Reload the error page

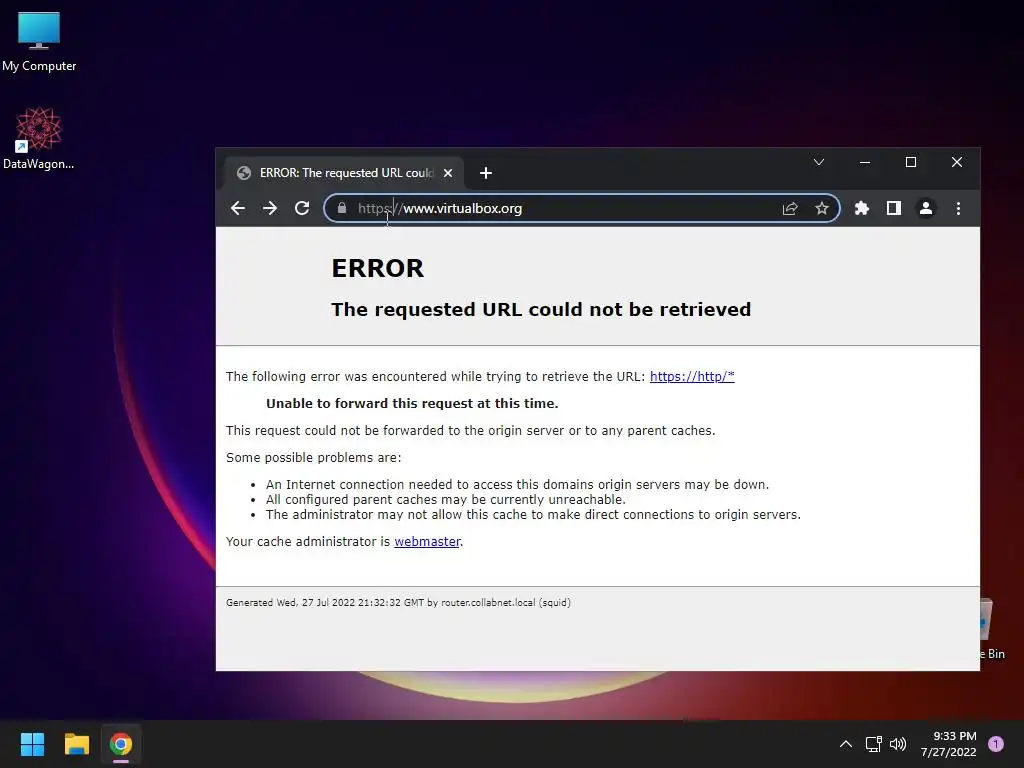[302, 208]
